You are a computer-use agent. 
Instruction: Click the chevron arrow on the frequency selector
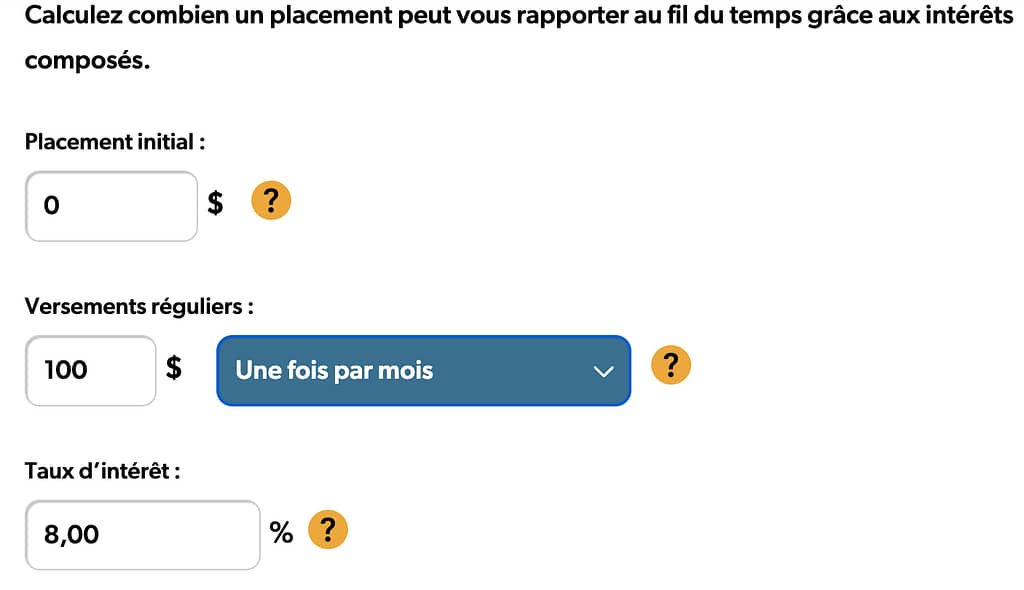[x=603, y=372]
